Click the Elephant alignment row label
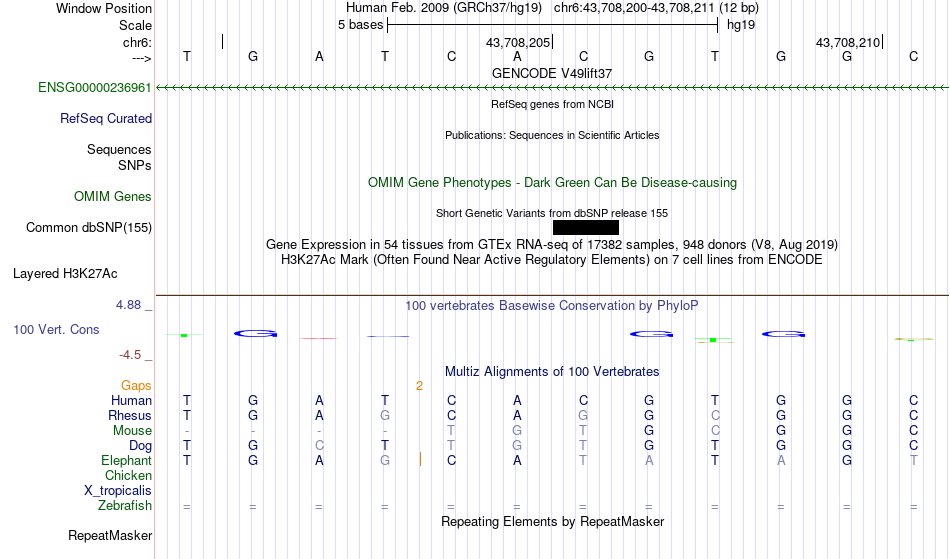Screen dimensions: 950x559 point(127,461)
